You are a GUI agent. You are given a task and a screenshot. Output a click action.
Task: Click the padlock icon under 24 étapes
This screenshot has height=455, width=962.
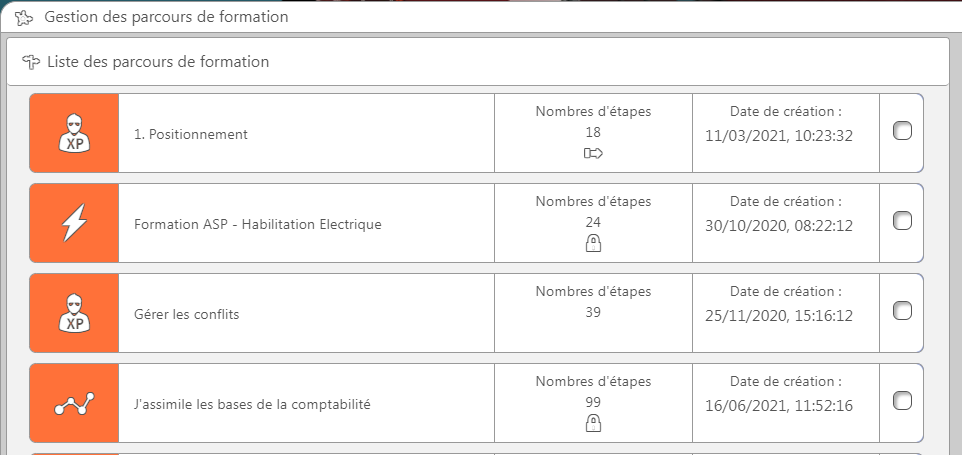593,243
